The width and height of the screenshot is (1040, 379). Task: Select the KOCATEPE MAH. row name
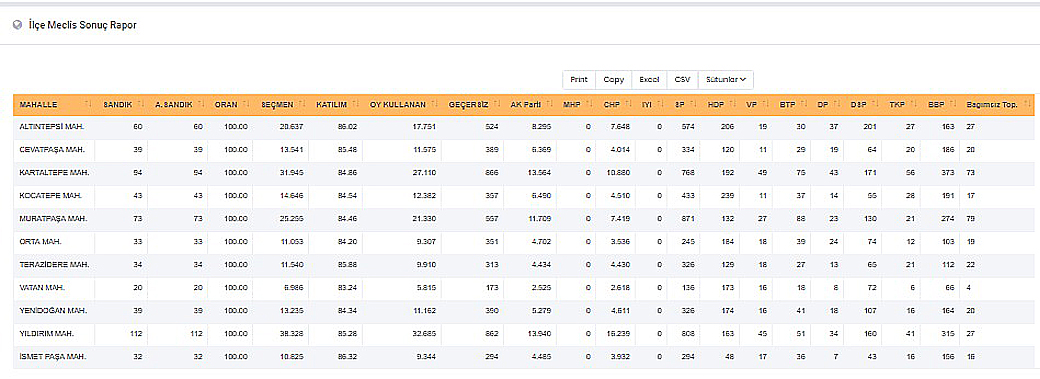(50, 196)
